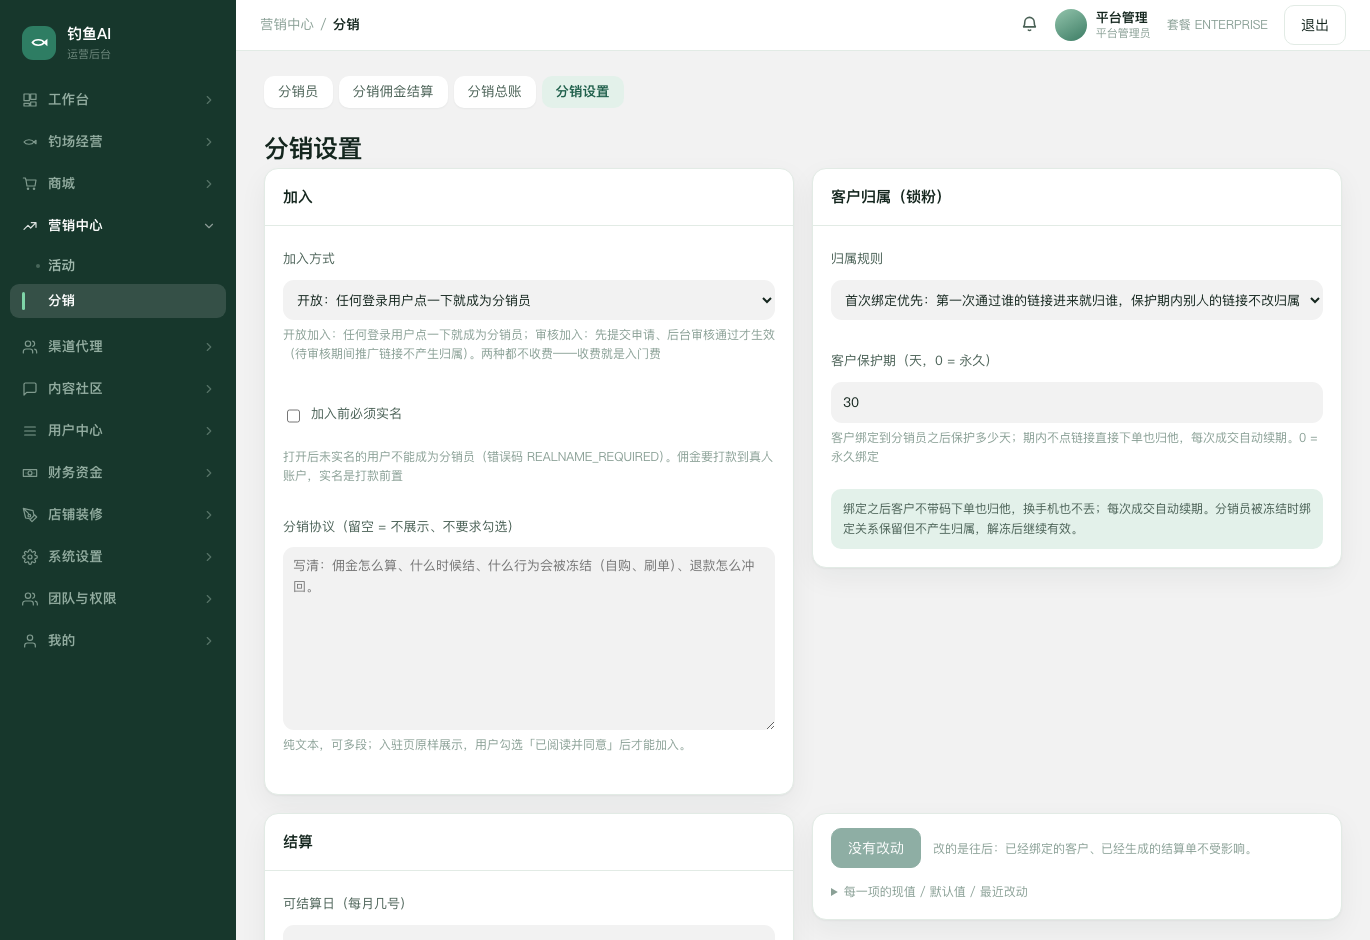Click the 钓鱼AI fish logo icon
Viewport: 1370px width, 940px height.
(x=39, y=43)
